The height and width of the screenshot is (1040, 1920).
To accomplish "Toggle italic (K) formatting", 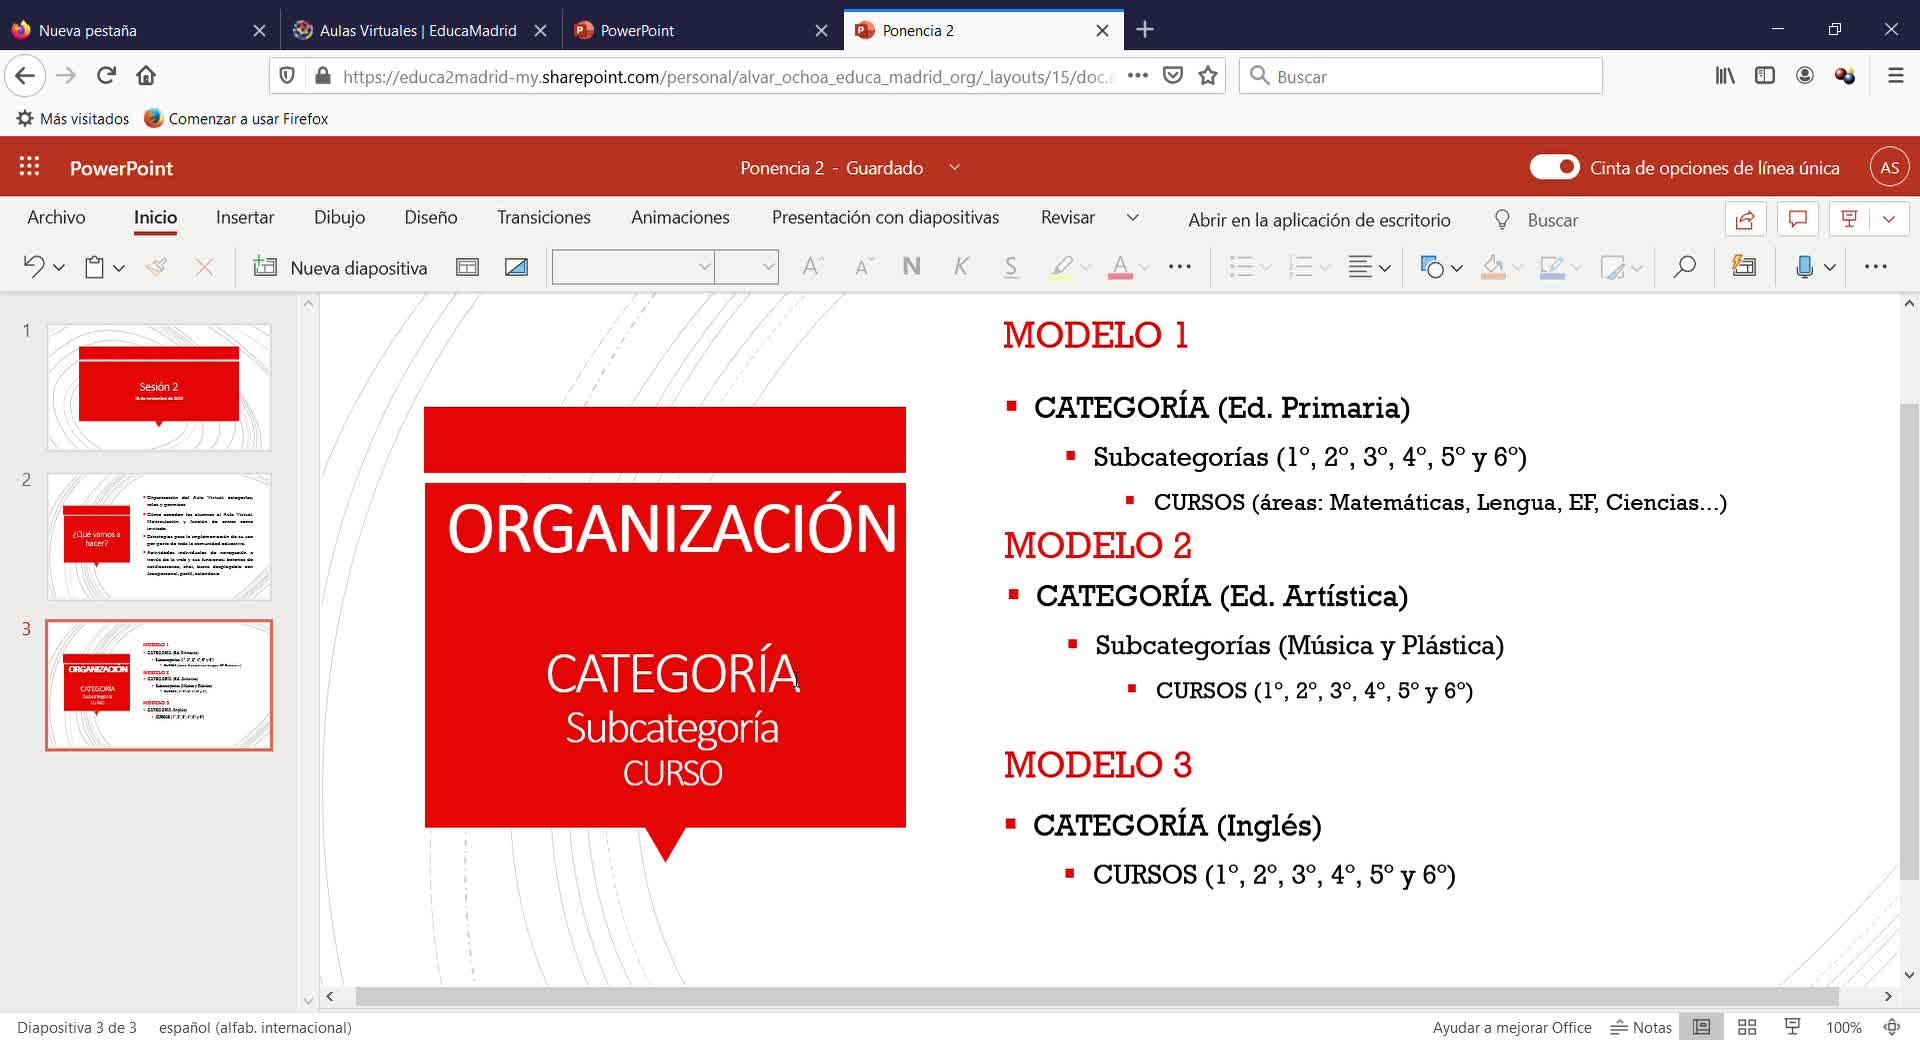I will (x=961, y=267).
